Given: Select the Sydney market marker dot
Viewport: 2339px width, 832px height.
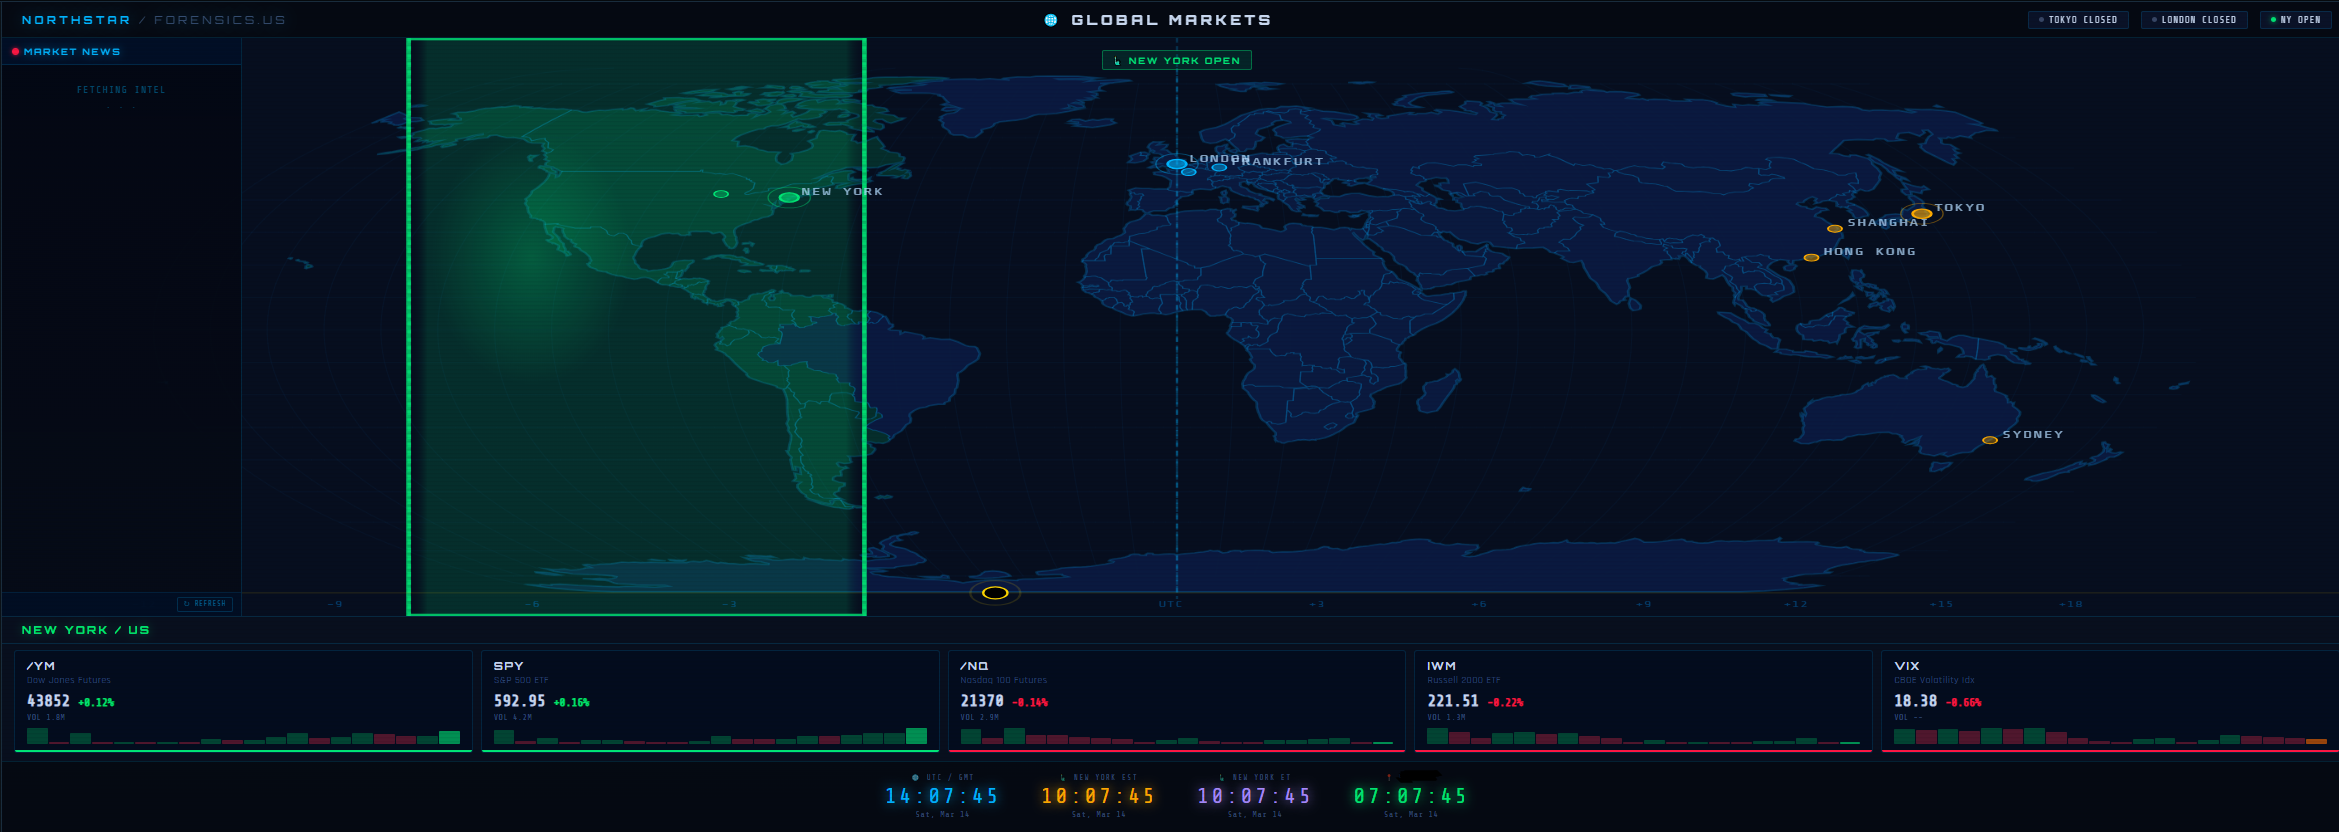Looking at the screenshot, I should click(1990, 440).
